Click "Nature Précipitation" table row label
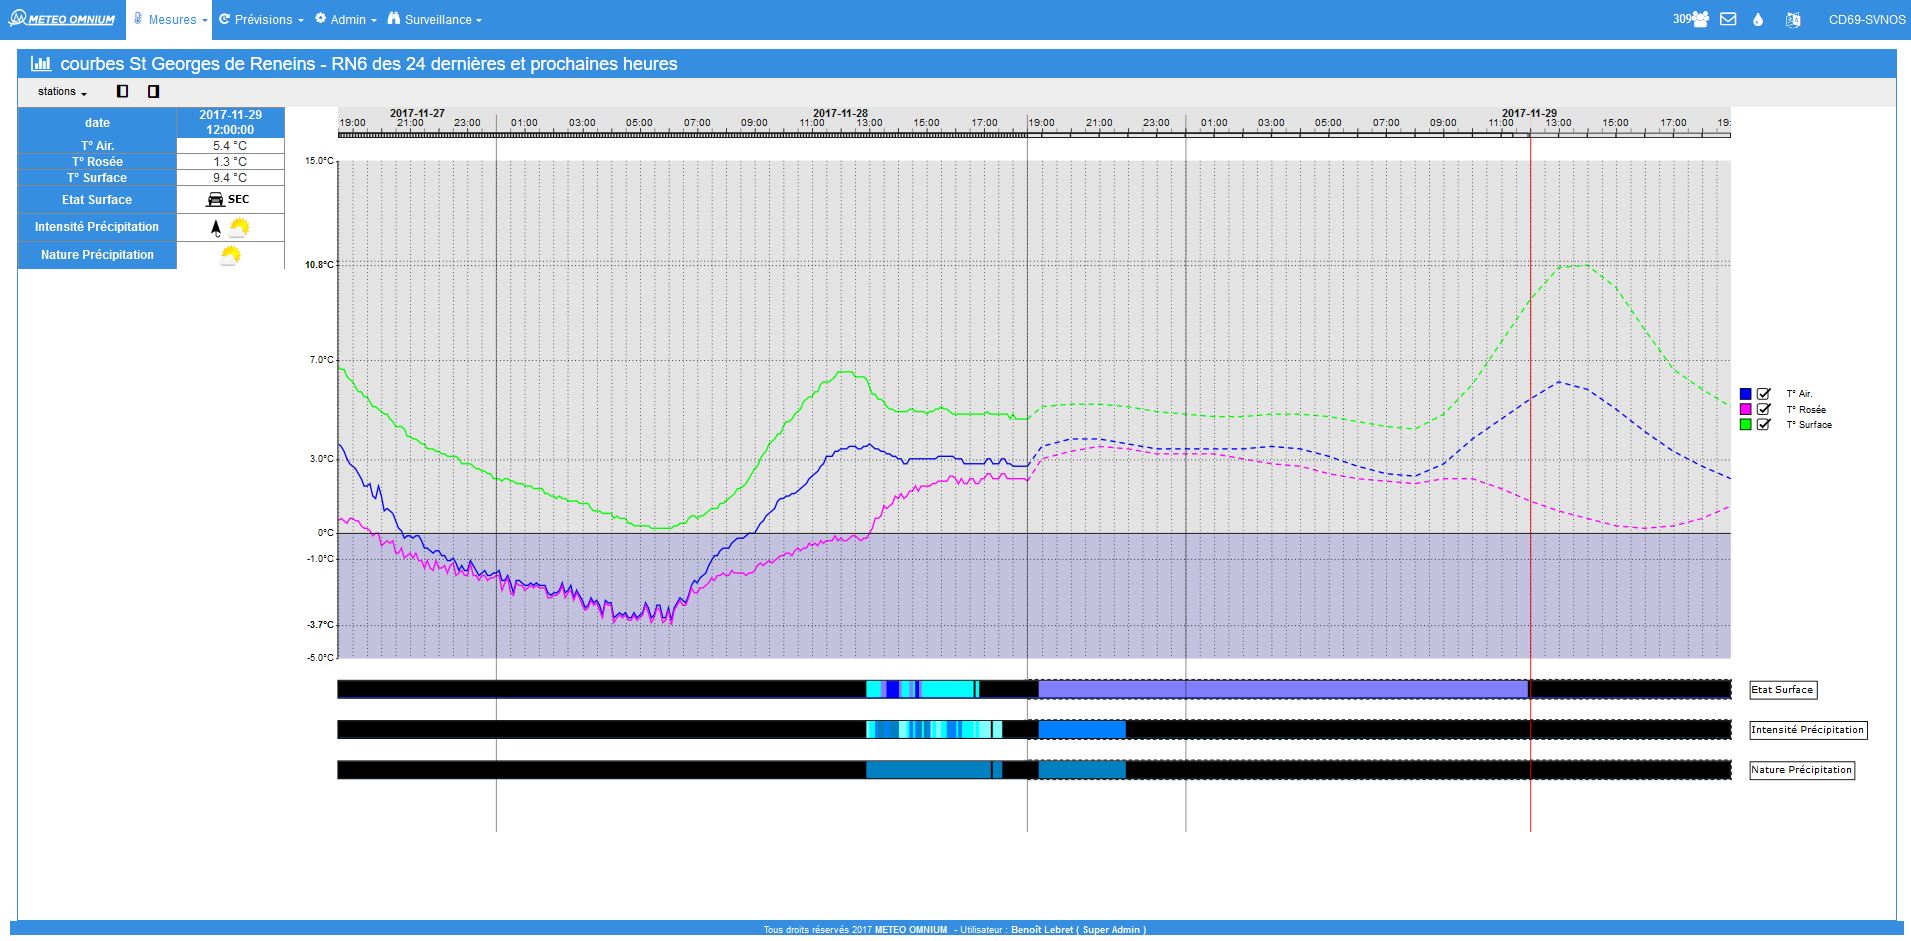The height and width of the screenshot is (941, 1911). tap(97, 255)
